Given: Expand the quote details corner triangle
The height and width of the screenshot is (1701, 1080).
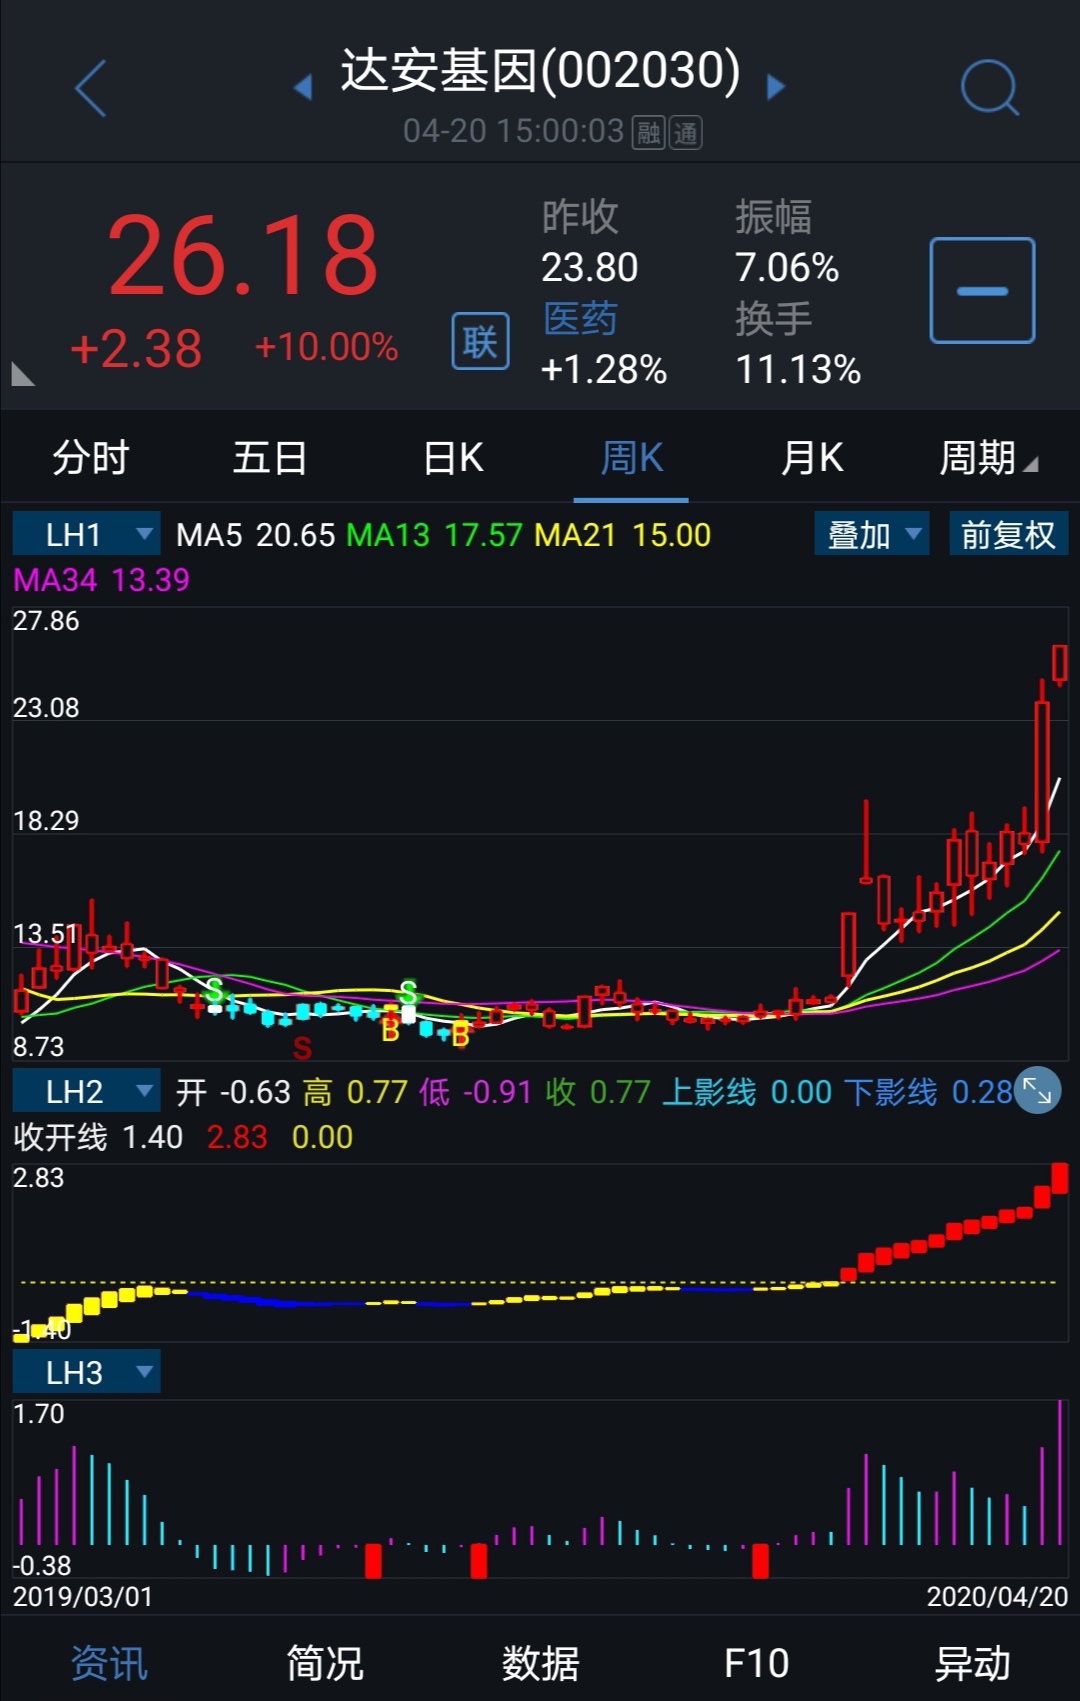Looking at the screenshot, I should 22,374.
